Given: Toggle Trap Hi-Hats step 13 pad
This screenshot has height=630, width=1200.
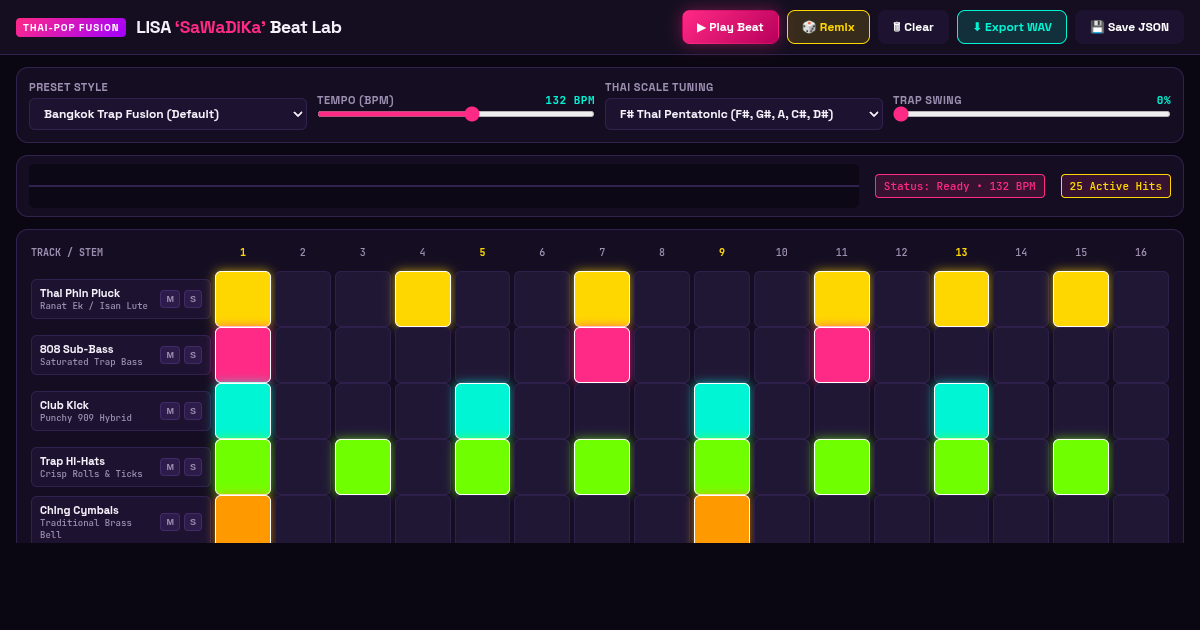Looking at the screenshot, I should pos(961,467).
